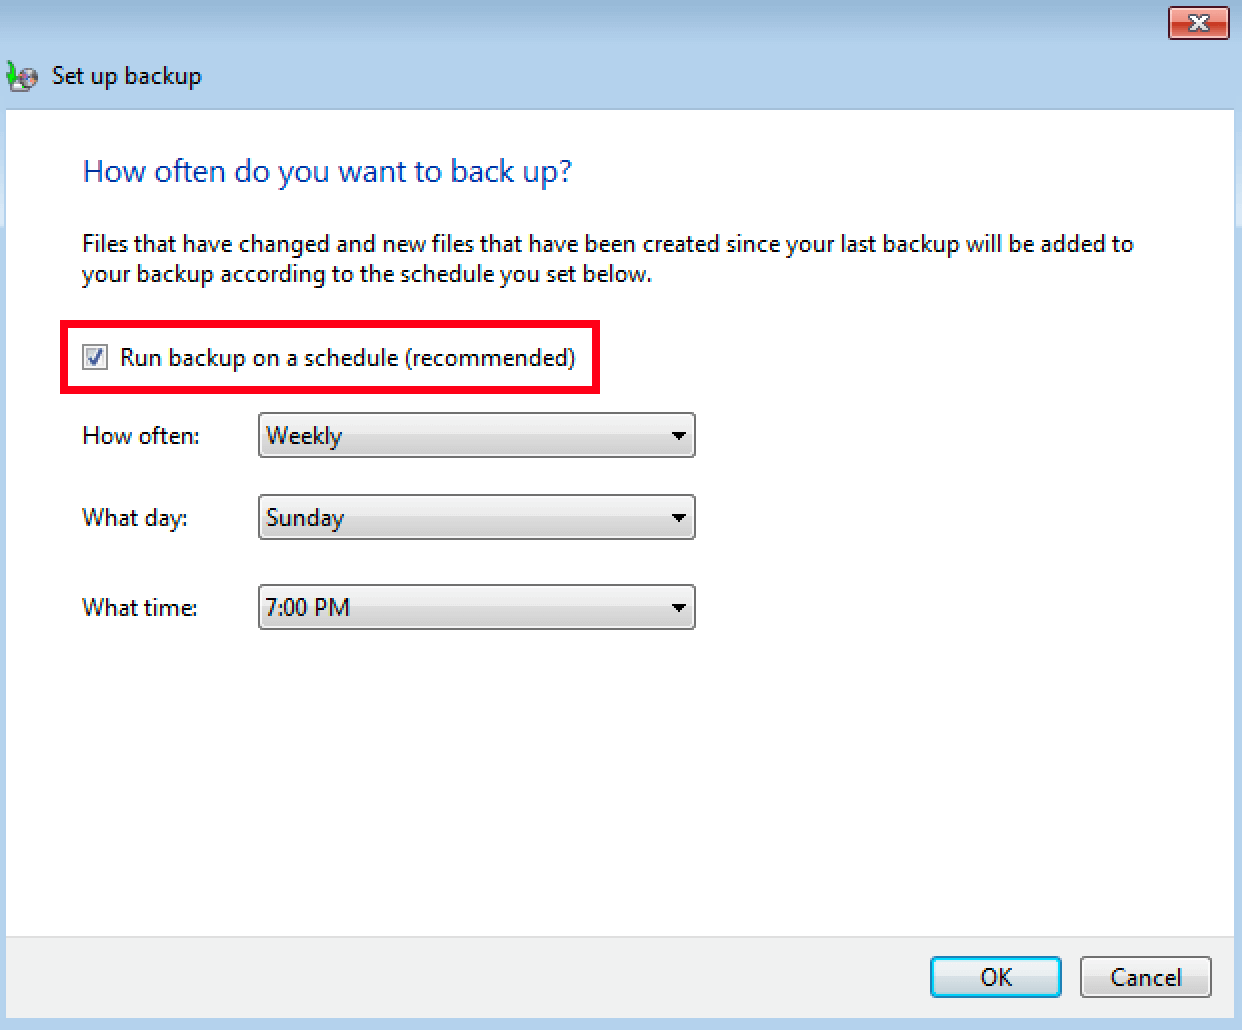This screenshot has width=1242, height=1030.
Task: Click the 'Run backup on a schedule (recommended)' label text
Action: tap(347, 358)
